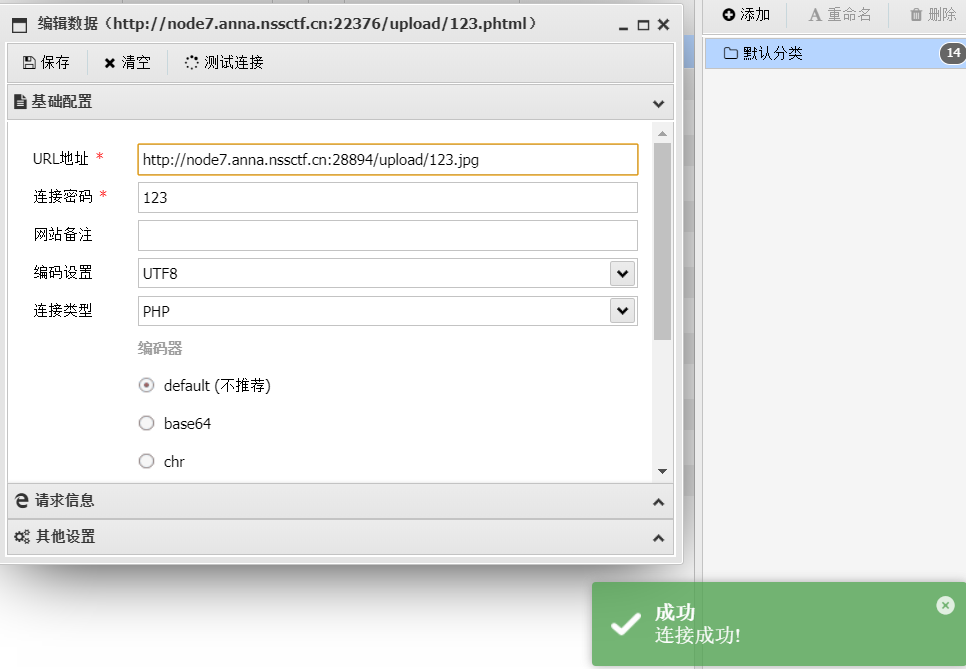Maximize the edit data dialog

coord(643,25)
